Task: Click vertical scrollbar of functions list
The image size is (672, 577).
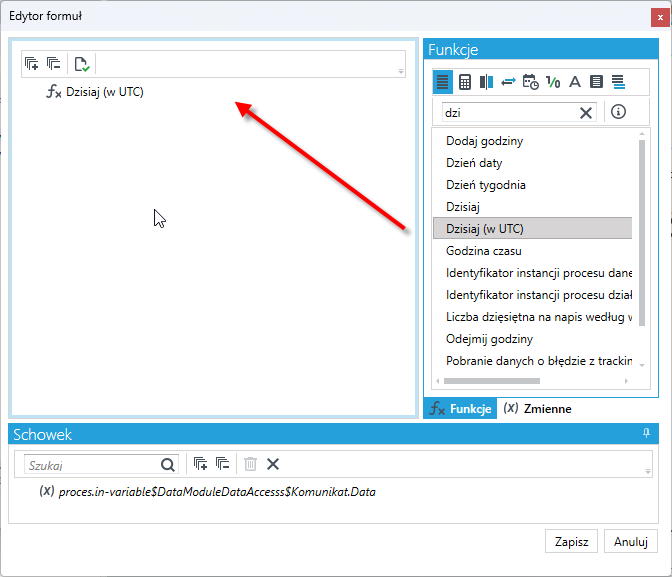Action: (x=642, y=233)
